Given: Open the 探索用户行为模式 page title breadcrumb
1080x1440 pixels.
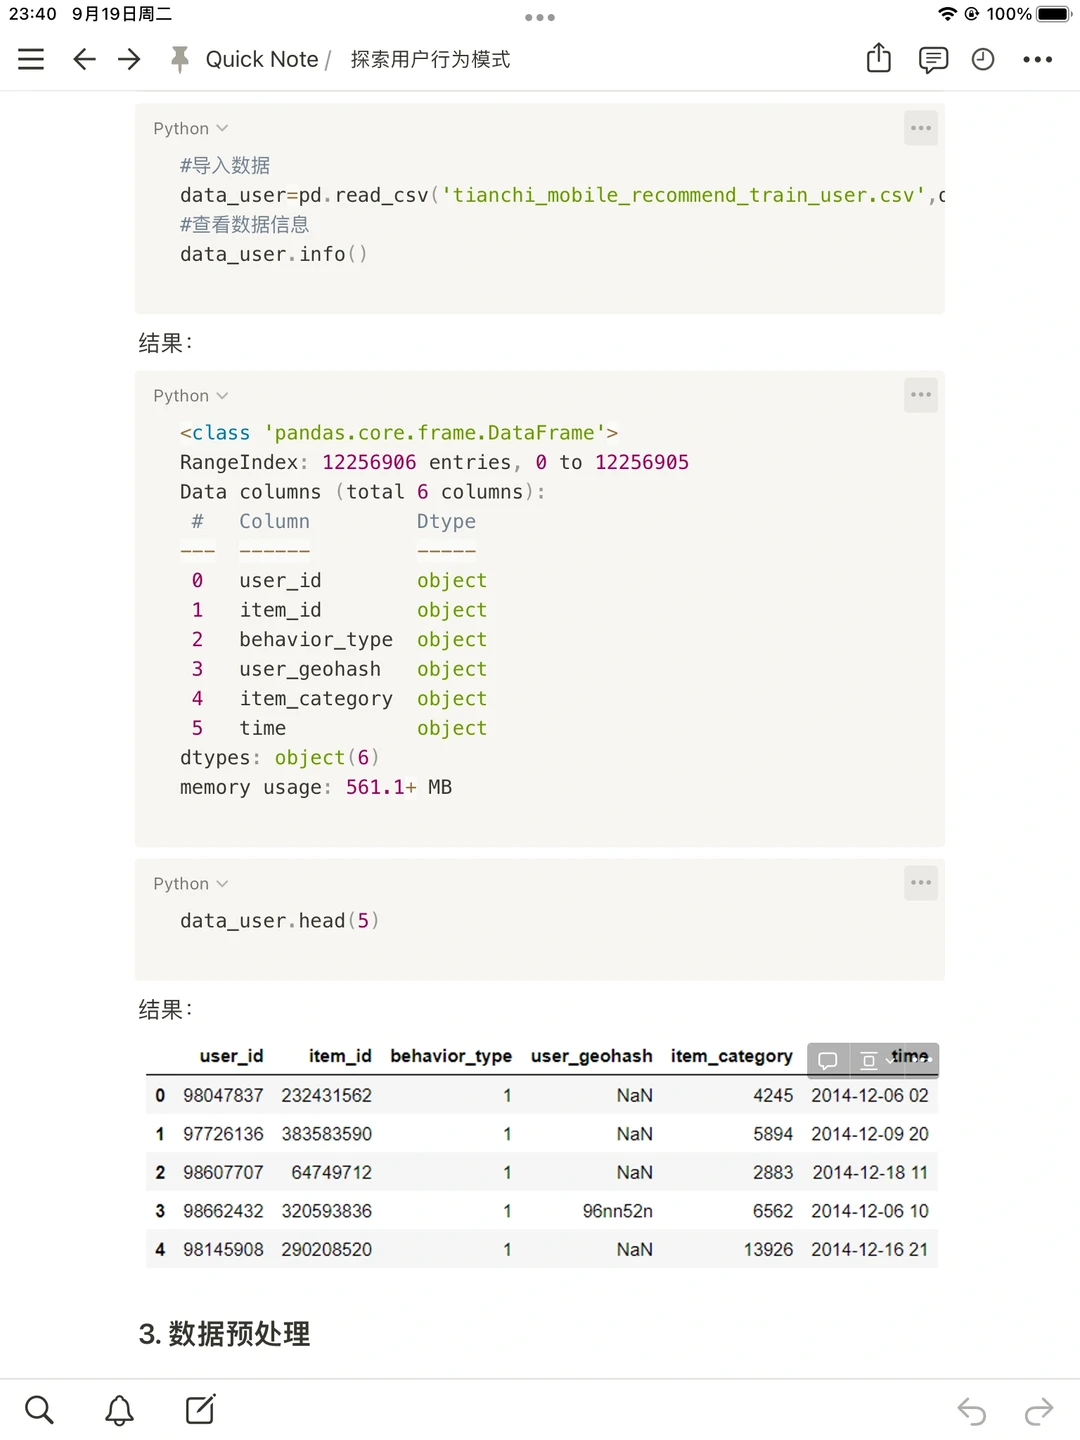Looking at the screenshot, I should [430, 59].
